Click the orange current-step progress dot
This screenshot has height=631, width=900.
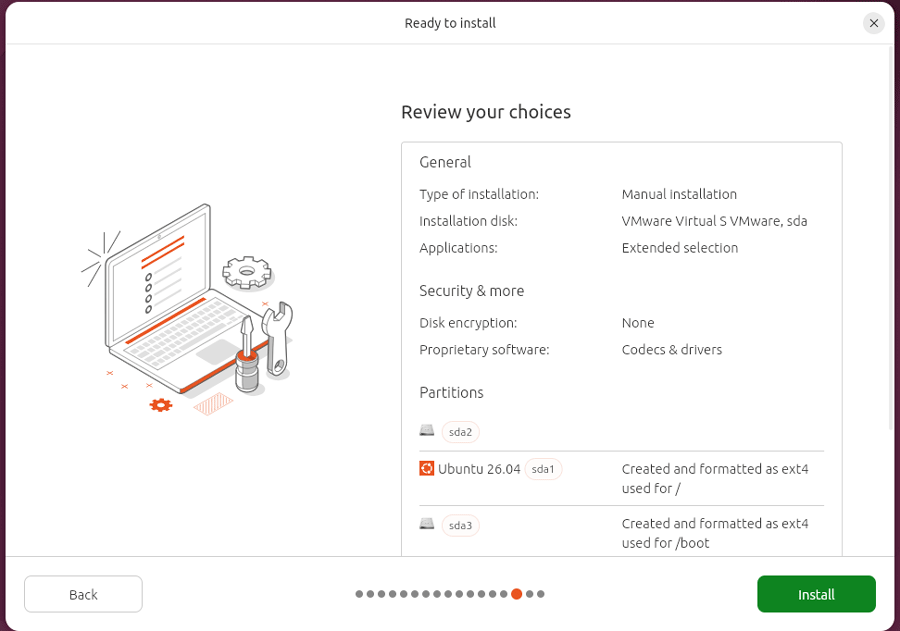(517, 594)
